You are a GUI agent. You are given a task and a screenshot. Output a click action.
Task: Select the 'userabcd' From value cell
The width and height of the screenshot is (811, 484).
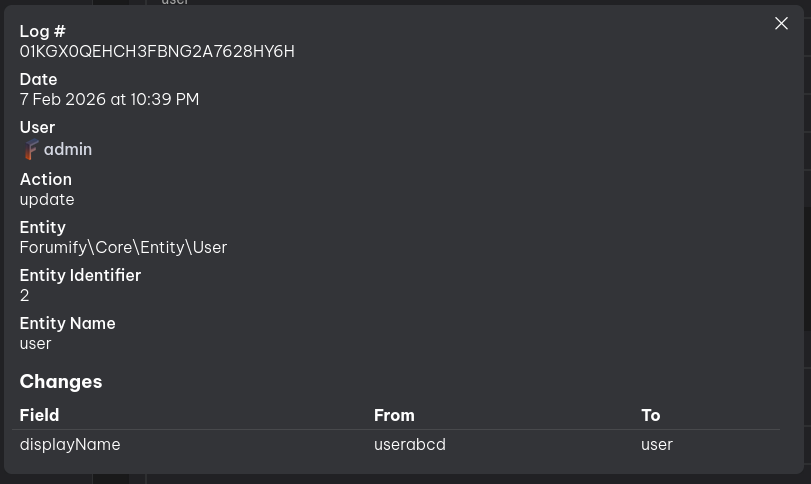click(410, 445)
